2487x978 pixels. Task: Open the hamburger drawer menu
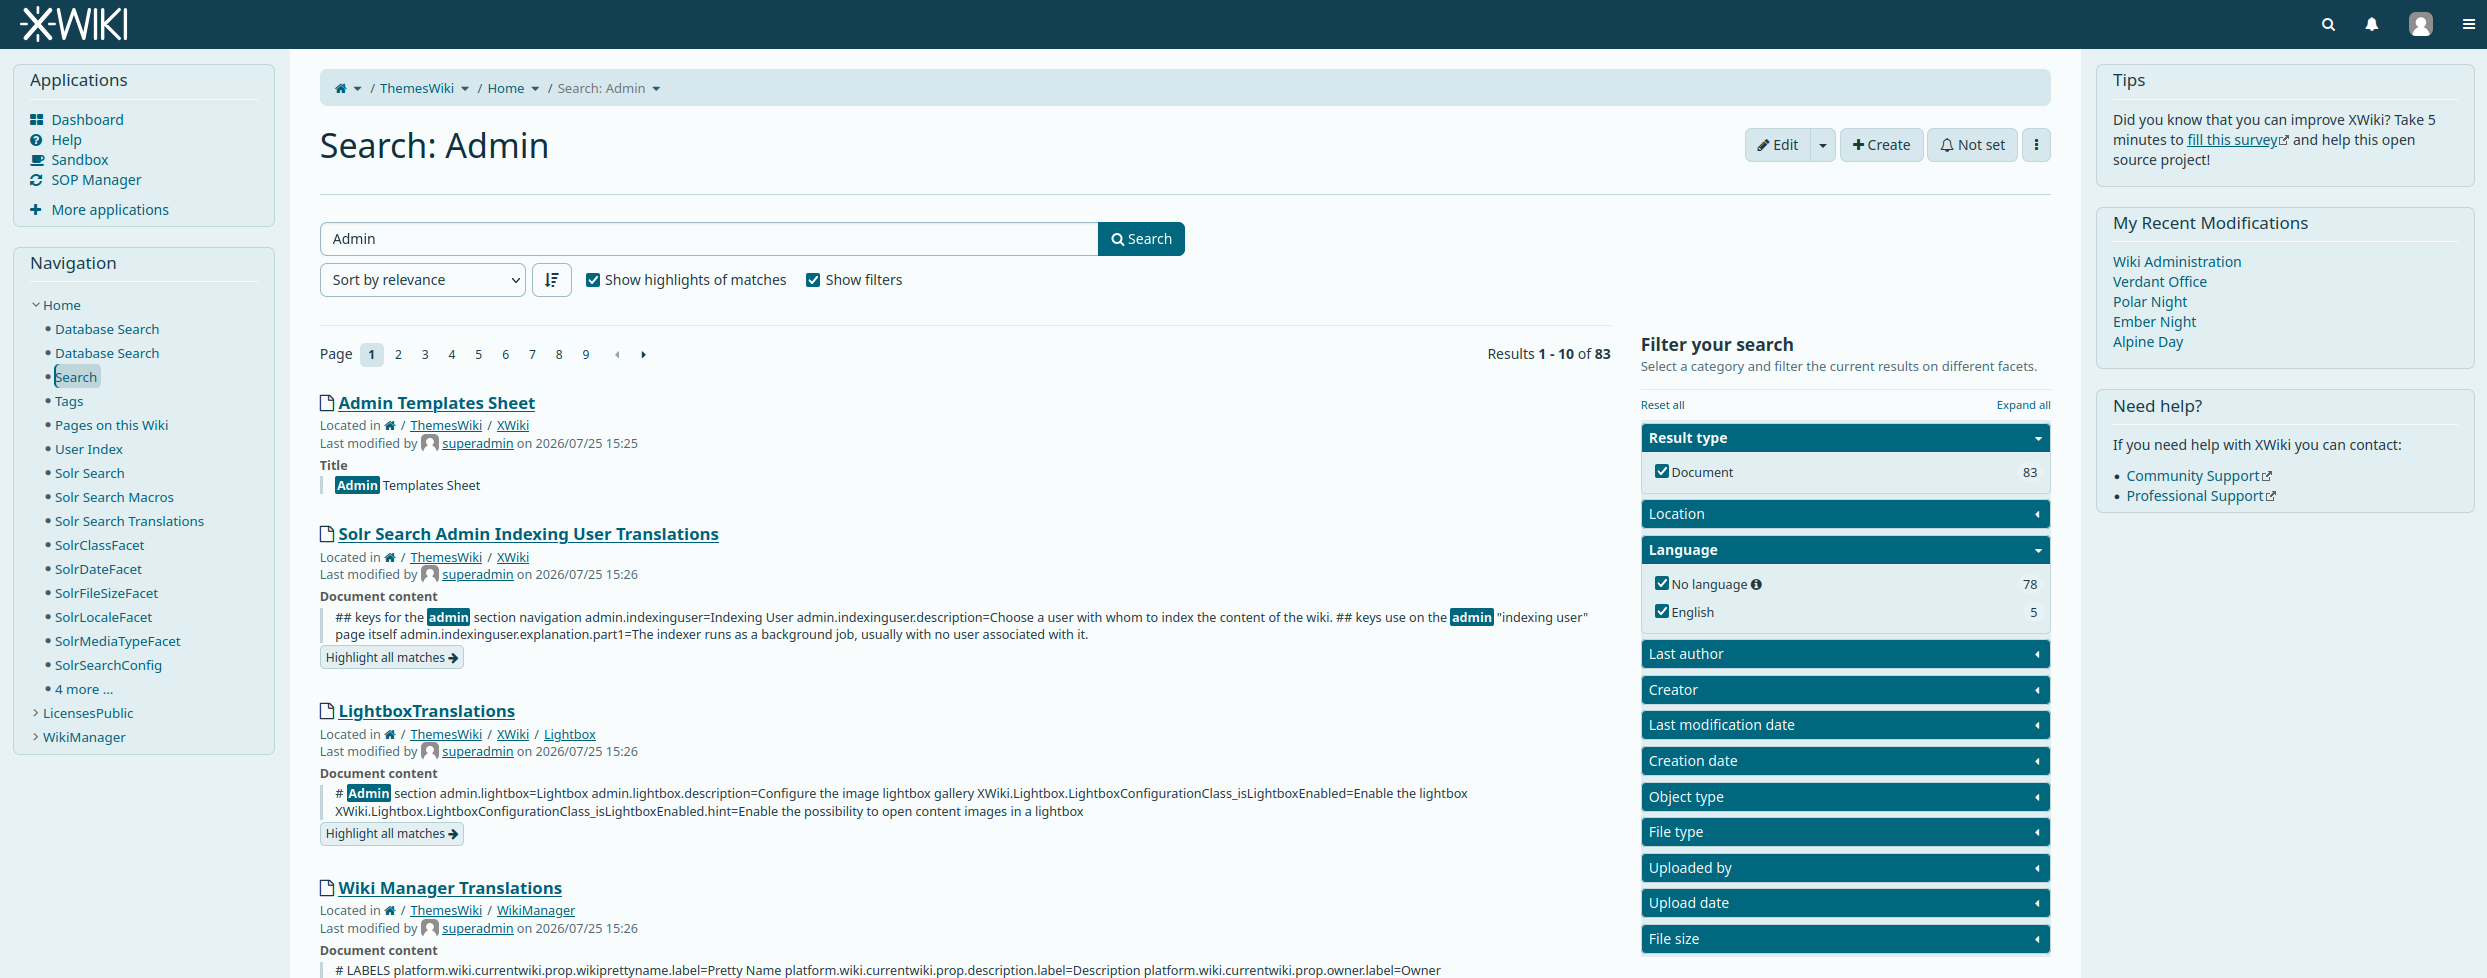[x=2468, y=24]
